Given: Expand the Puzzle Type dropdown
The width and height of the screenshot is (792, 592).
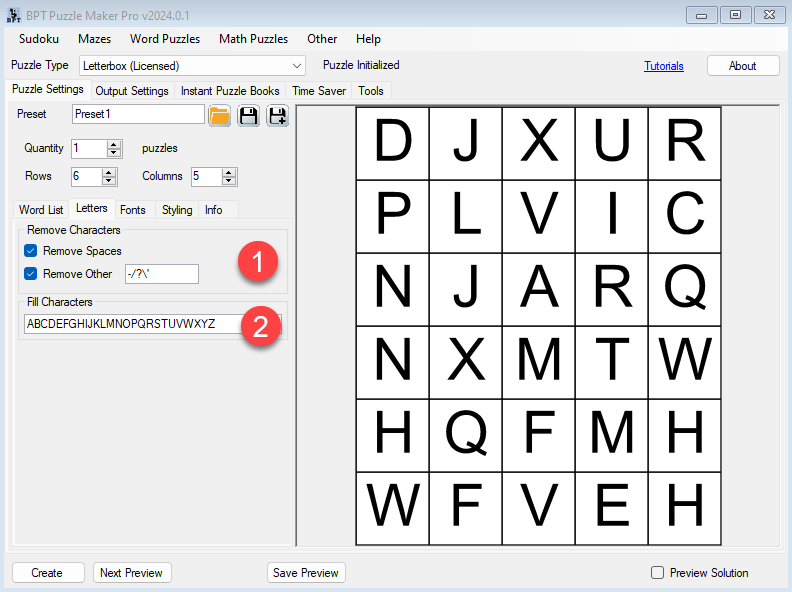Looking at the screenshot, I should click(296, 66).
